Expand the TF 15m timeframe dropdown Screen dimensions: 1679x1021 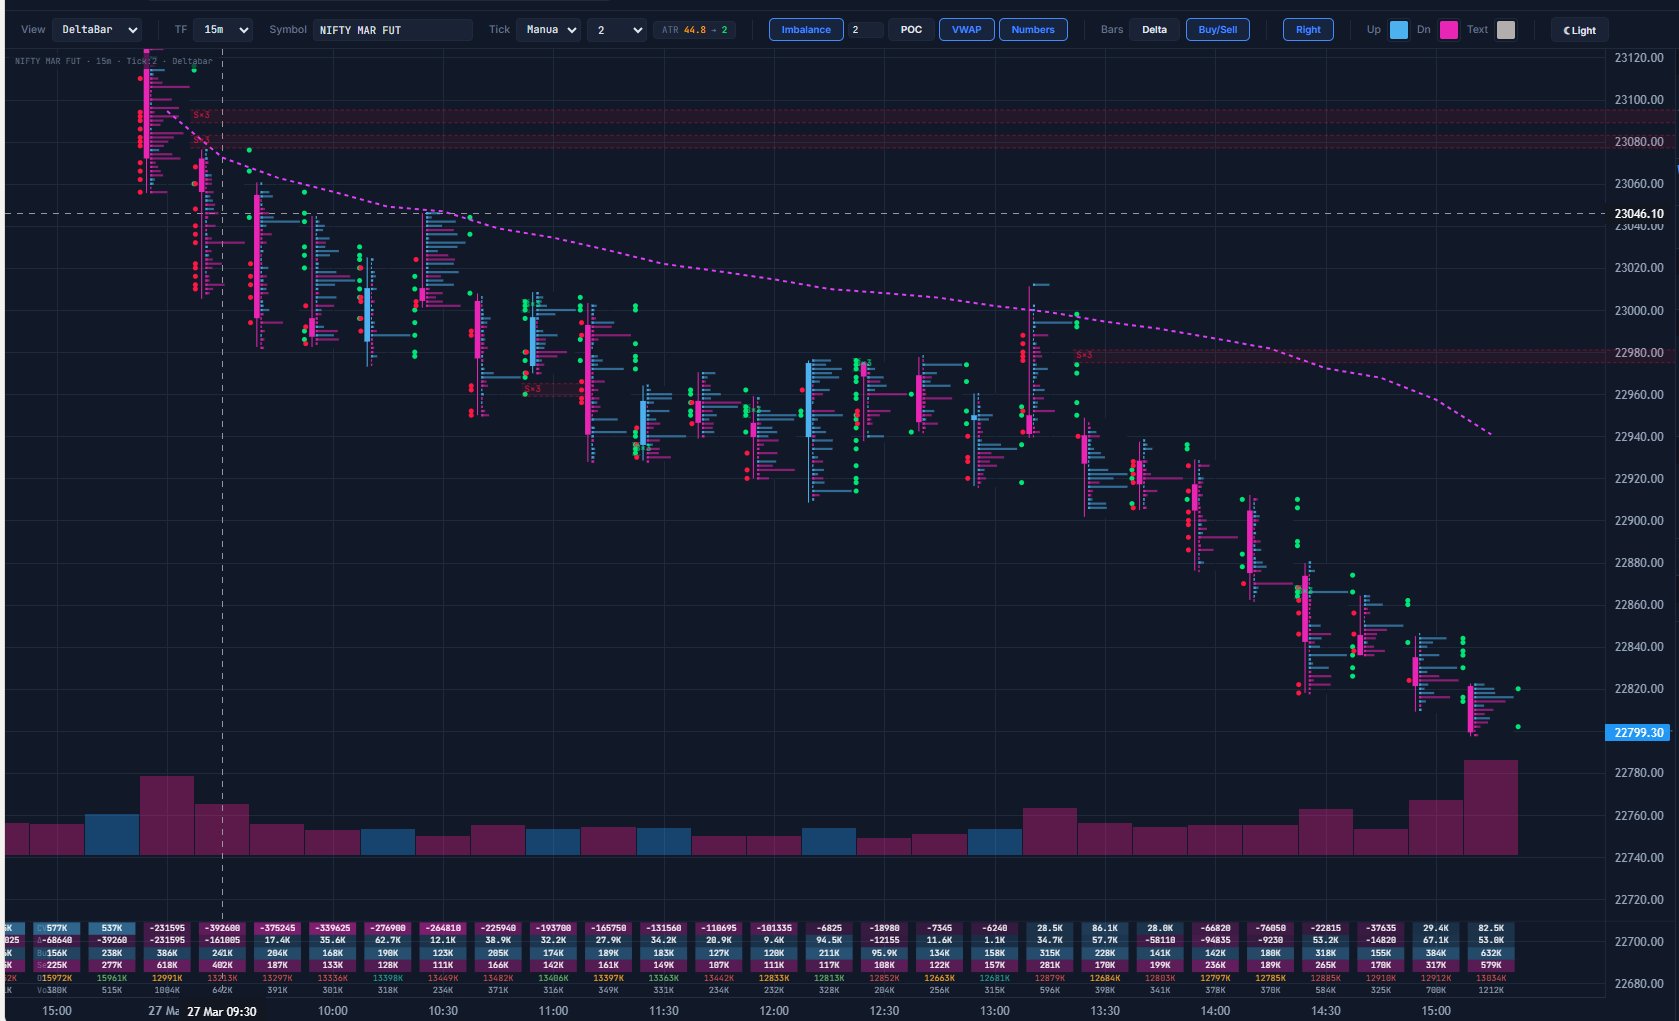pyautogui.click(x=223, y=30)
